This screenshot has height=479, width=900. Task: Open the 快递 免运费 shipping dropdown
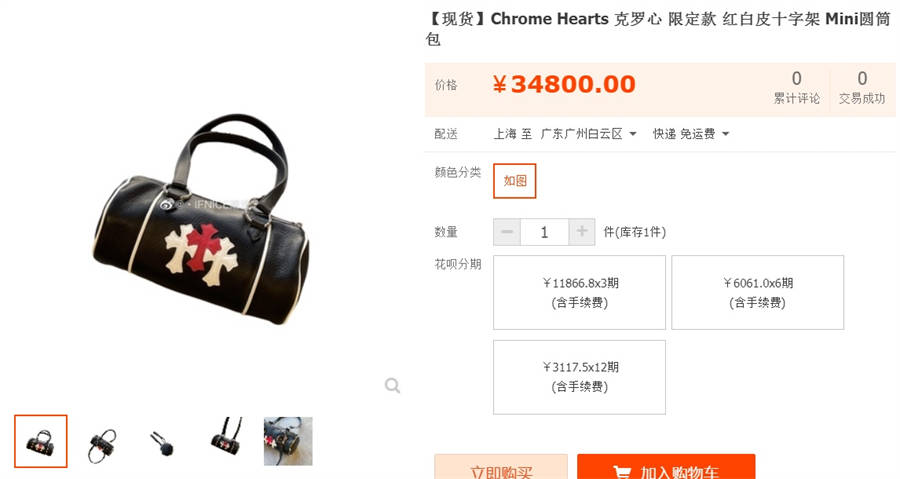tap(690, 134)
